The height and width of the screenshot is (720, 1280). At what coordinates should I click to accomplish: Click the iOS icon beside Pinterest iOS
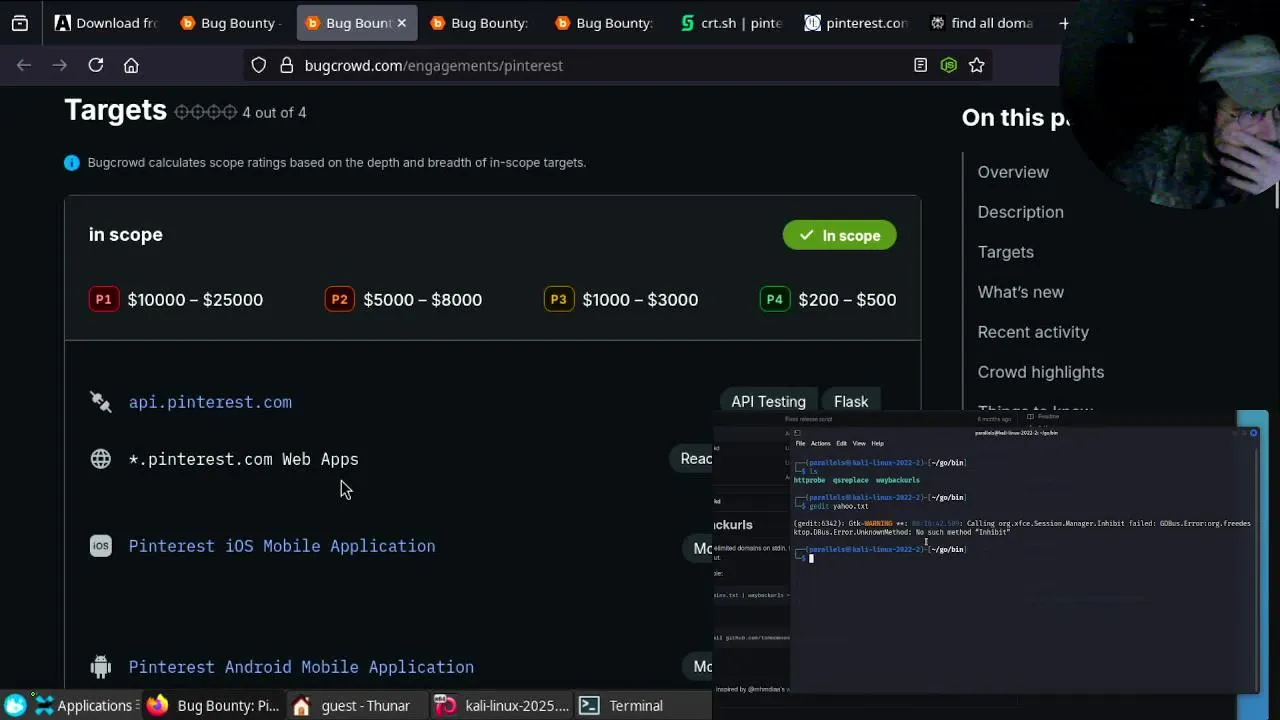[101, 546]
